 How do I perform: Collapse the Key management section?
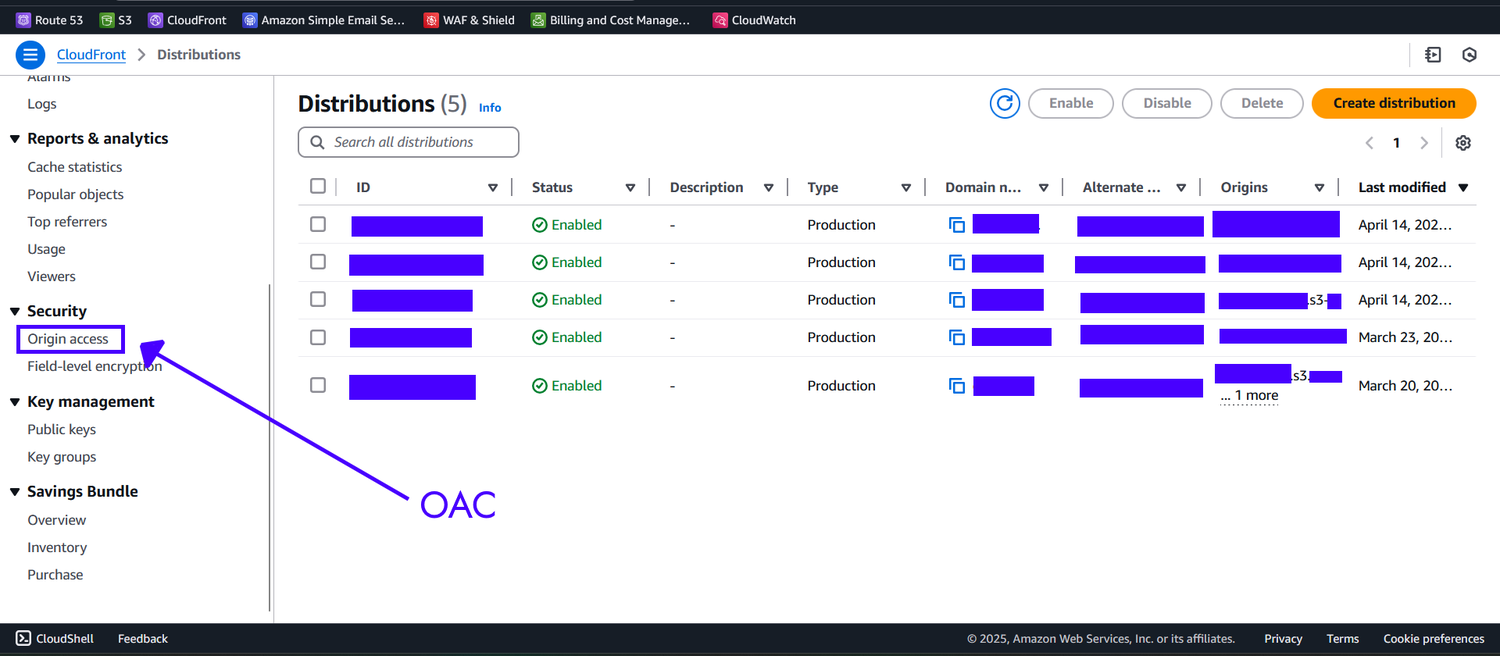click(x=15, y=402)
